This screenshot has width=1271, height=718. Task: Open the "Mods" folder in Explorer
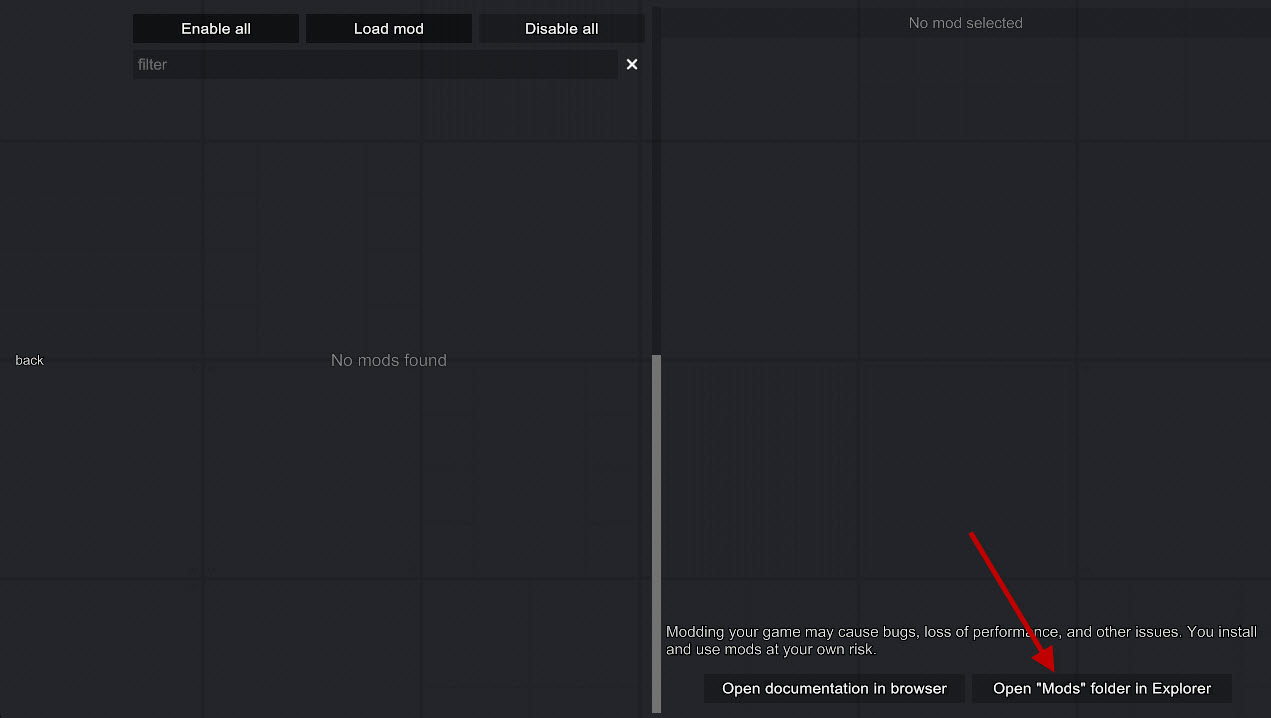pyautogui.click(x=1102, y=688)
